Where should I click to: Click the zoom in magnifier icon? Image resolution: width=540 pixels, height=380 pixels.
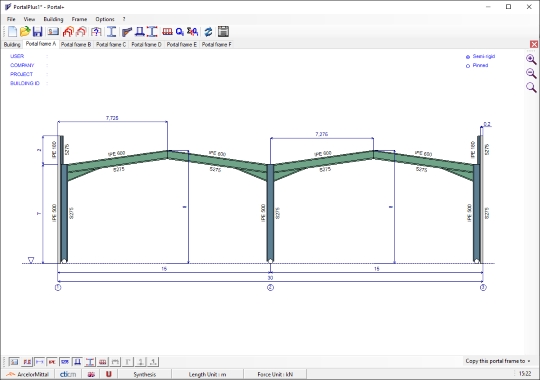click(x=531, y=59)
